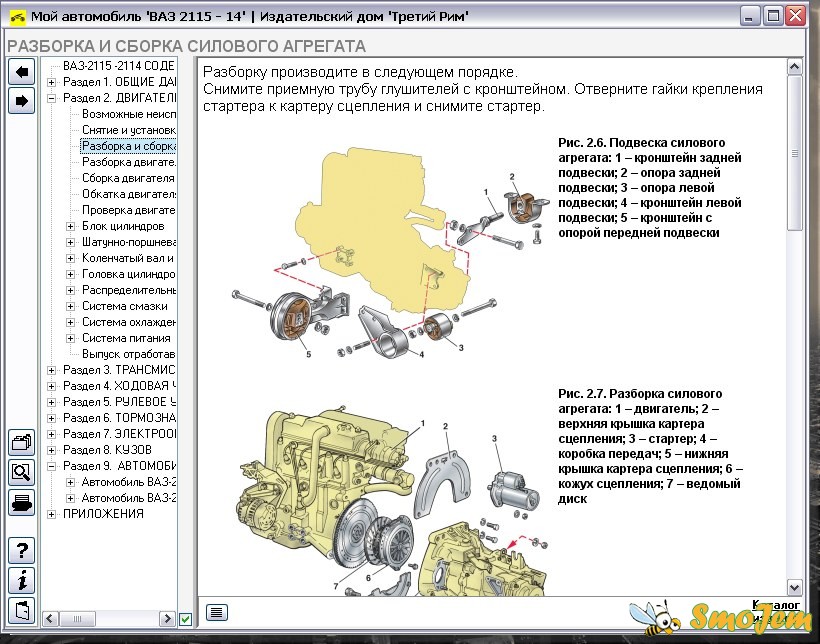Click tree panel scroll right arrow
820x644 pixels.
point(167,619)
